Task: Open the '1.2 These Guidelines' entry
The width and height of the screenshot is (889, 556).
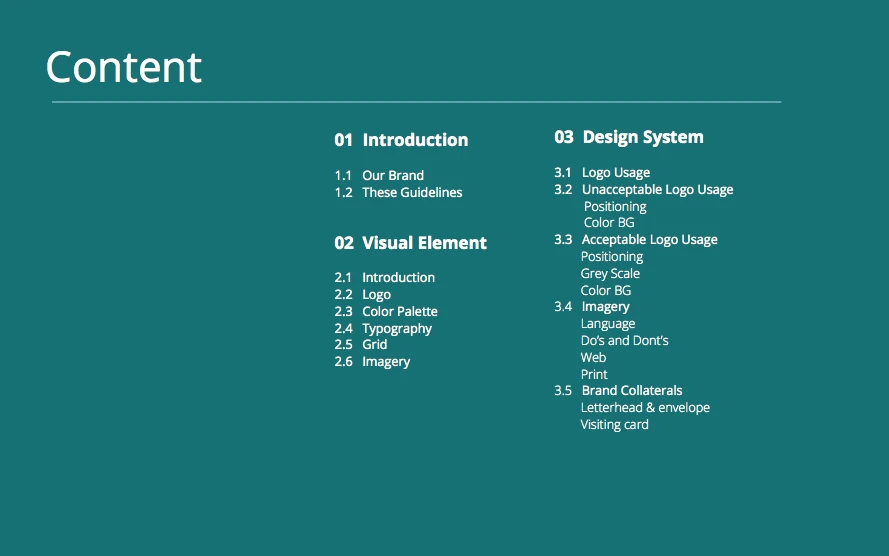Action: [x=398, y=192]
